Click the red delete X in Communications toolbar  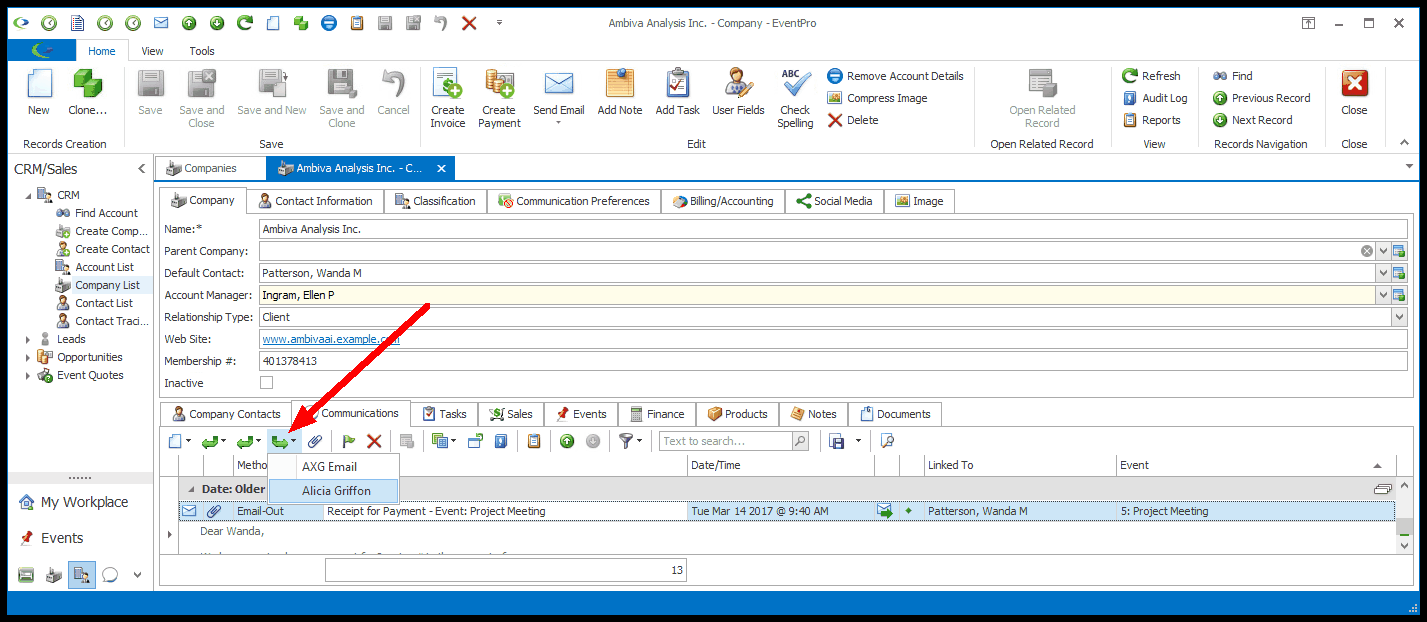pos(374,441)
